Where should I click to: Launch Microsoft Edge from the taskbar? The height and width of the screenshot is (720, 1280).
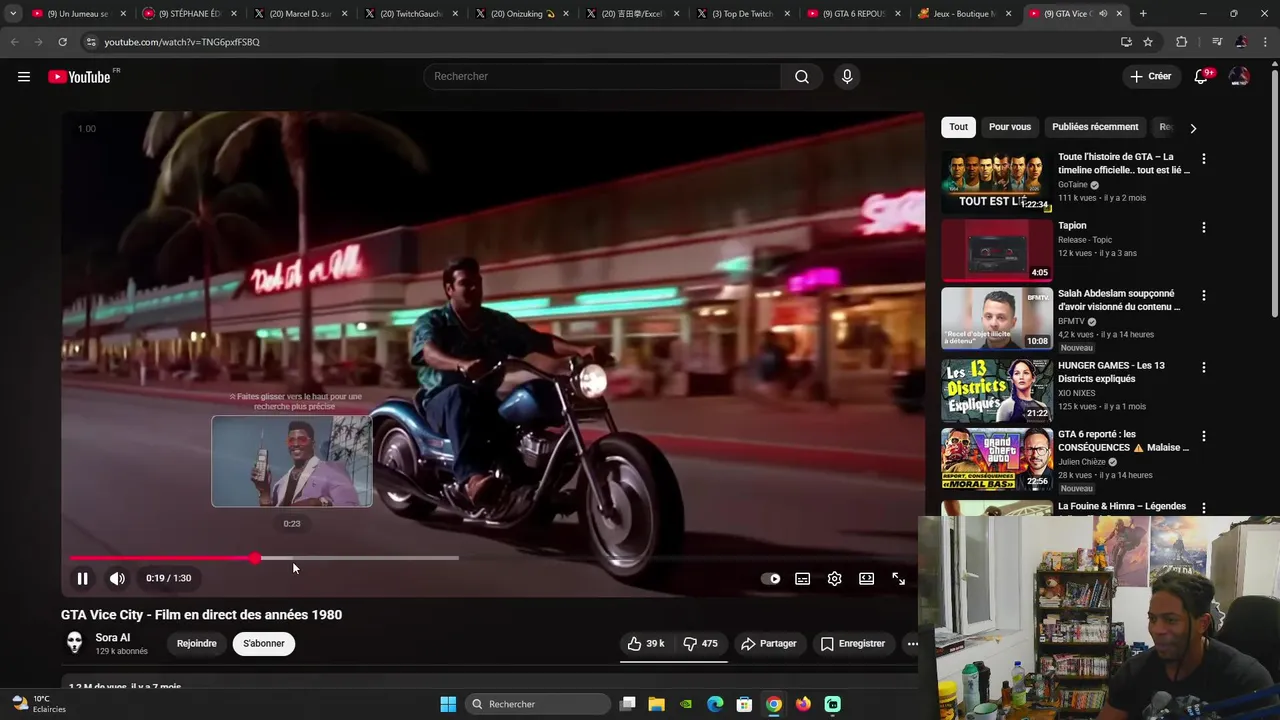coord(715,704)
